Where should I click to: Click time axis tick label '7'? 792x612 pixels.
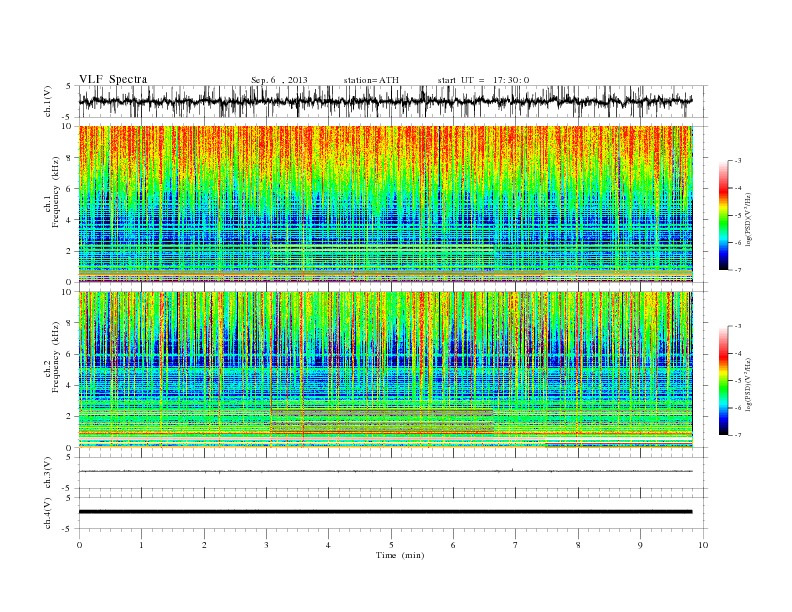coord(516,545)
